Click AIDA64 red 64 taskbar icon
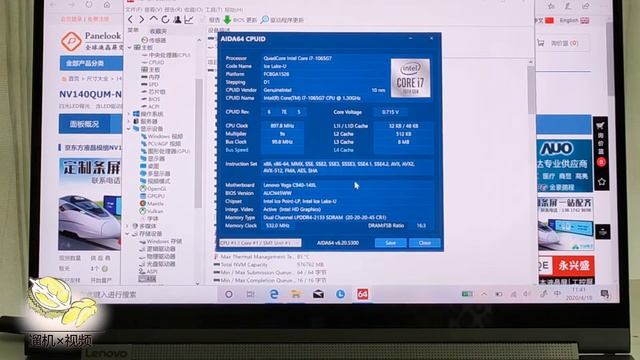This screenshot has height=360, width=640. [x=362, y=294]
